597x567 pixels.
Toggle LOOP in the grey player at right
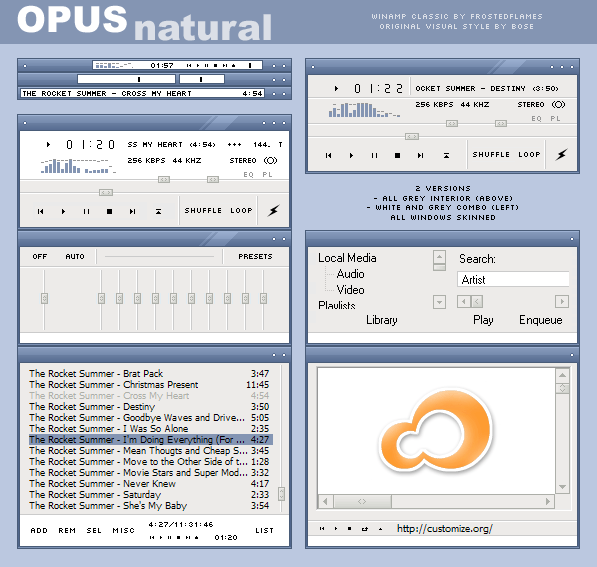click(529, 155)
